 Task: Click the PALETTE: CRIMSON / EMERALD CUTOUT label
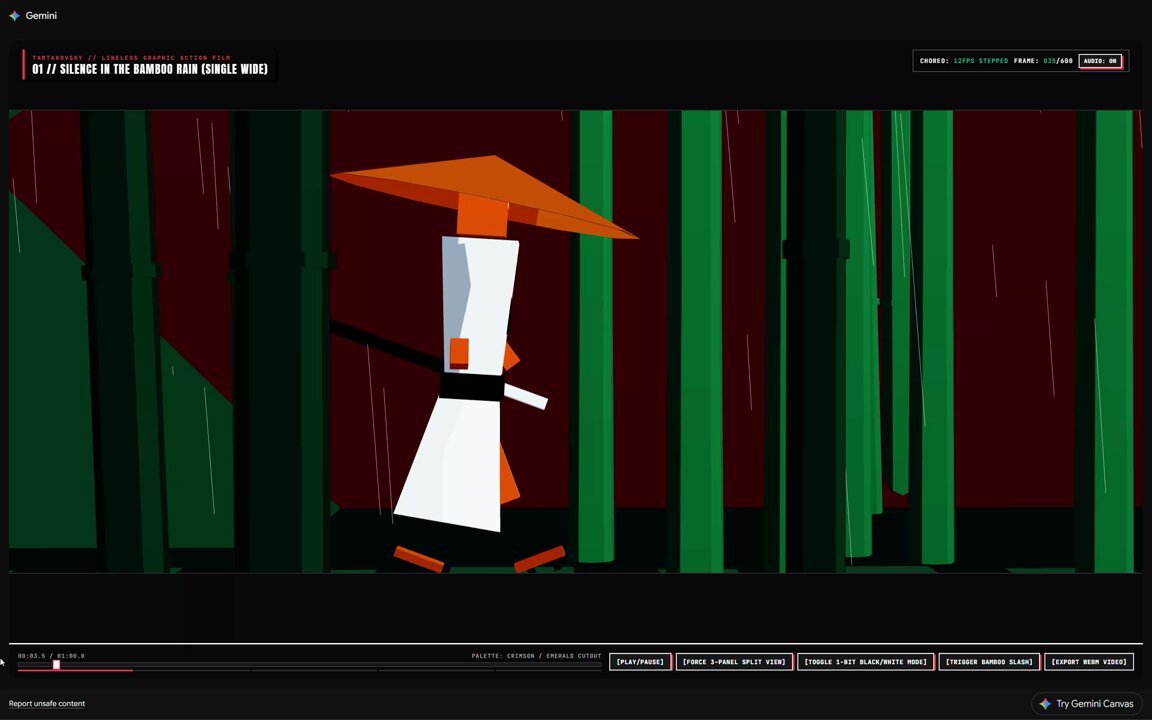[x=536, y=656]
